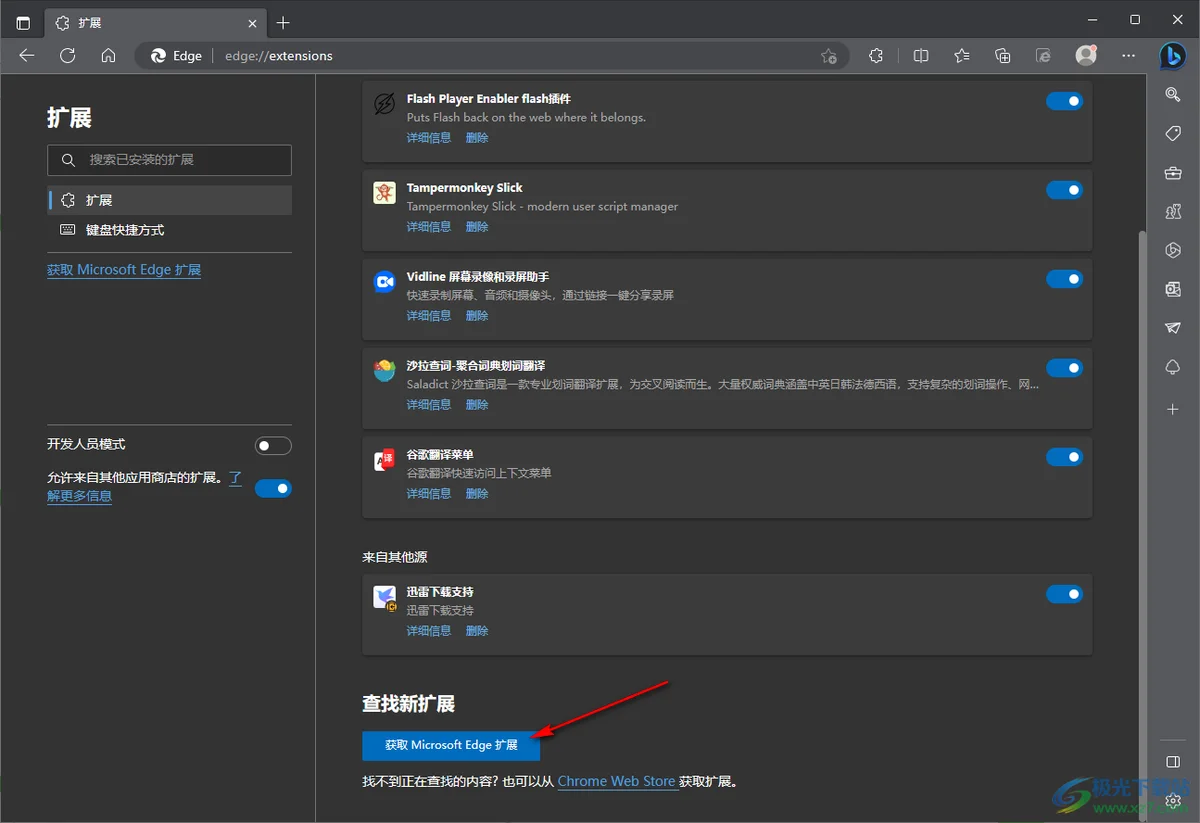Image resolution: width=1200 pixels, height=823 pixels.
Task: Open the sidebar Tools briefcase icon
Action: click(1173, 172)
